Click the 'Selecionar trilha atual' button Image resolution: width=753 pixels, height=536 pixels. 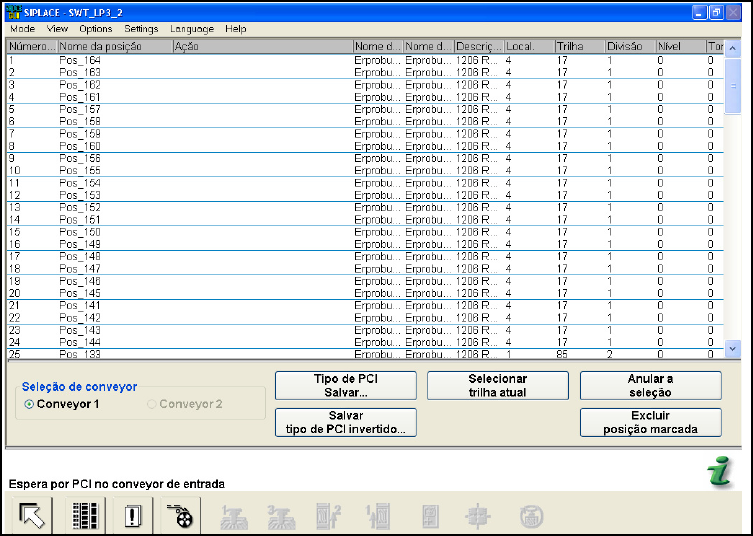tap(497, 386)
